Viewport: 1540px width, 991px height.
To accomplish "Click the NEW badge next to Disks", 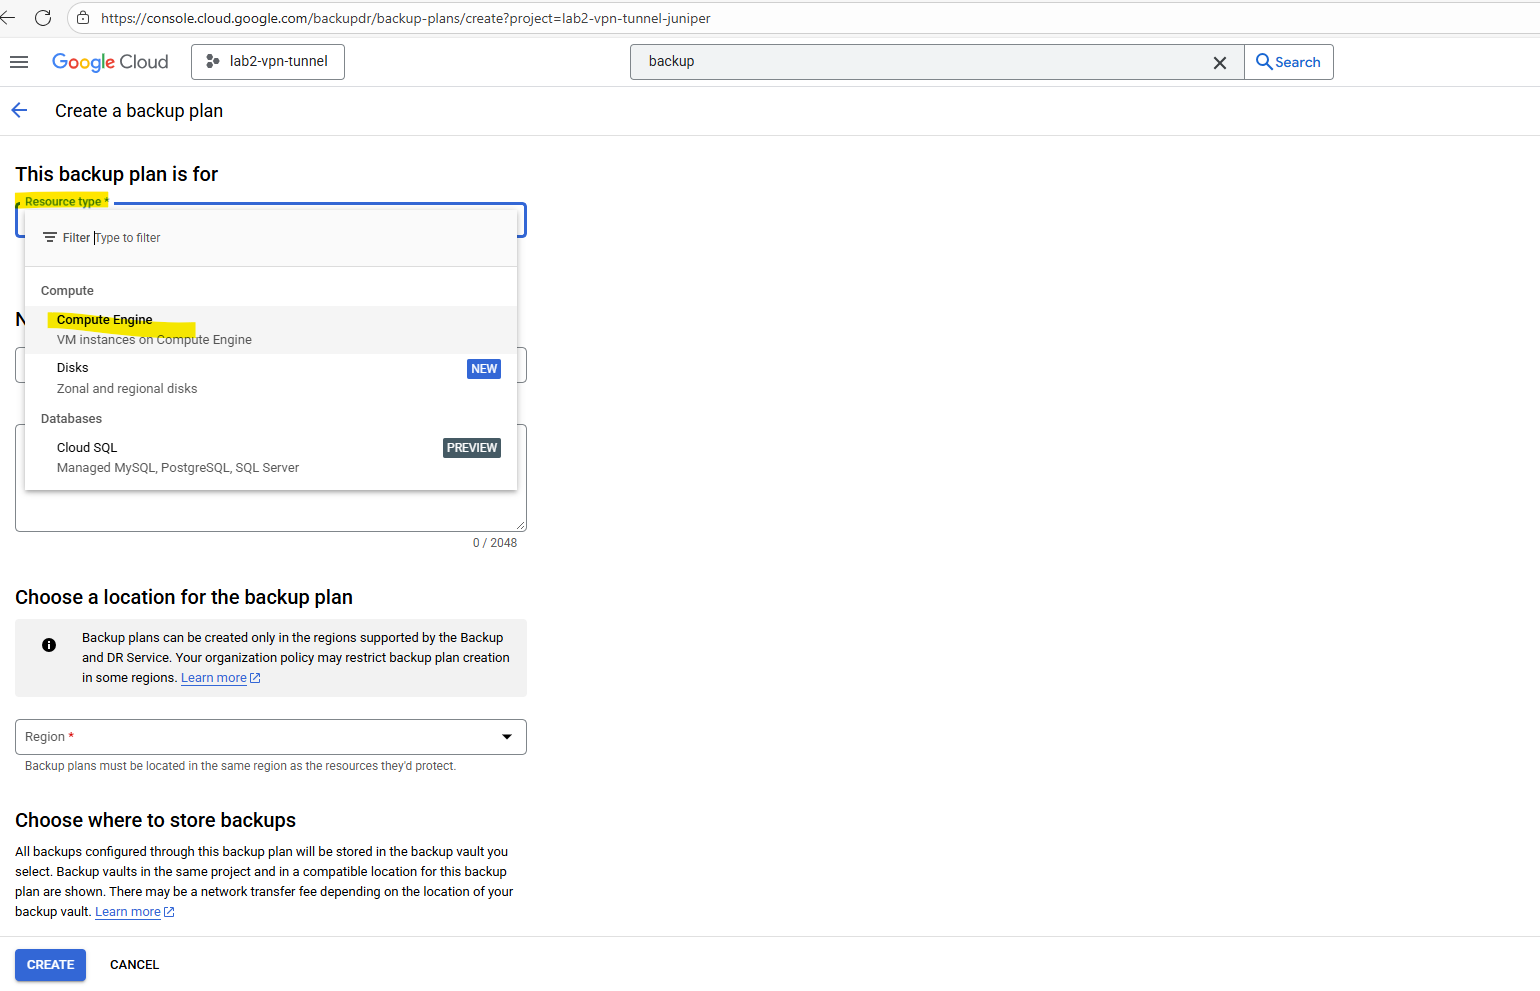I will tap(484, 369).
